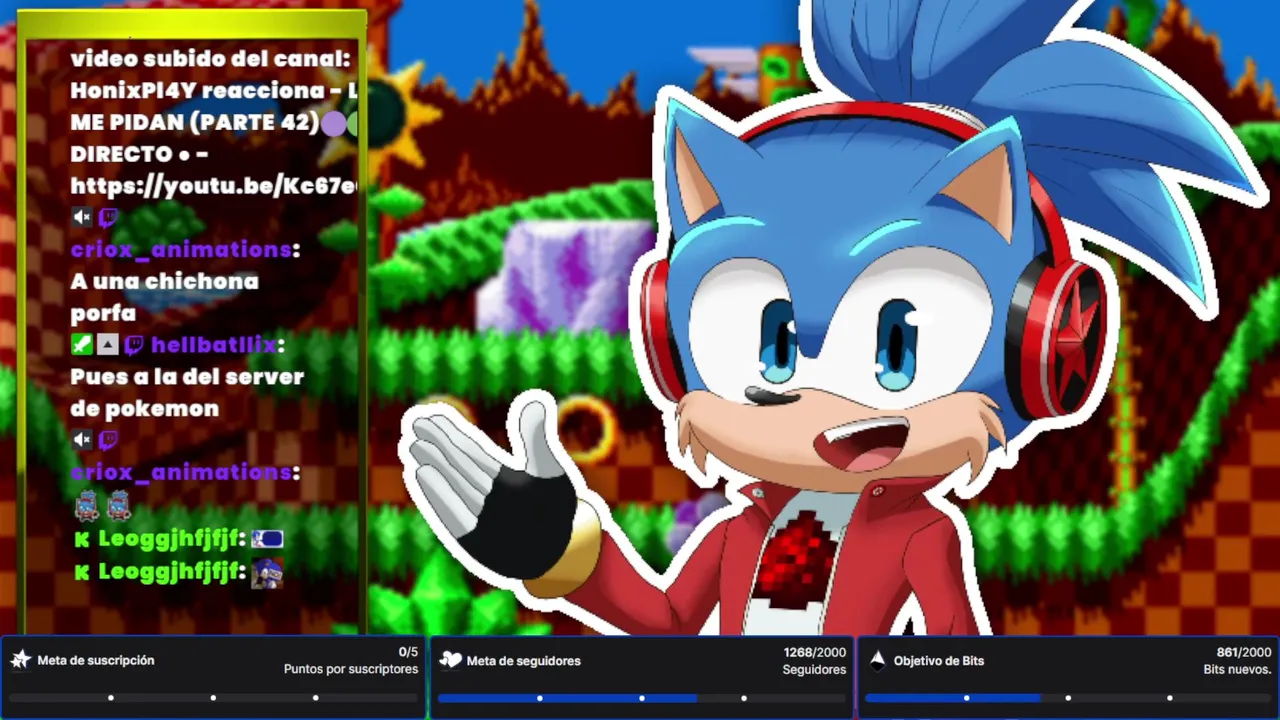This screenshot has width=1280, height=720.
Task: Click the 'A una chichona' chat message
Action: click(x=164, y=281)
